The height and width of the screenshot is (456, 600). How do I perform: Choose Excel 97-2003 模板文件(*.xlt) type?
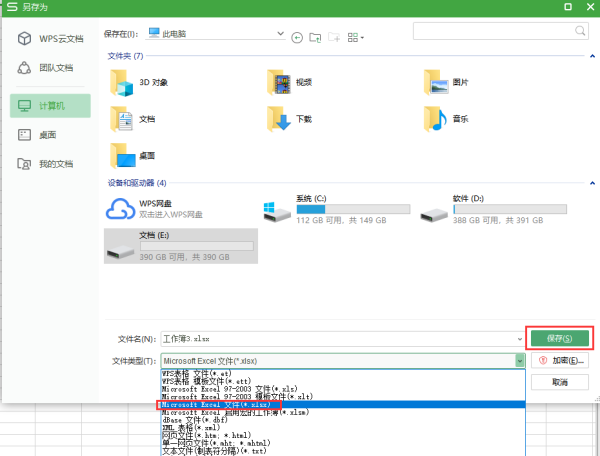coord(343,397)
